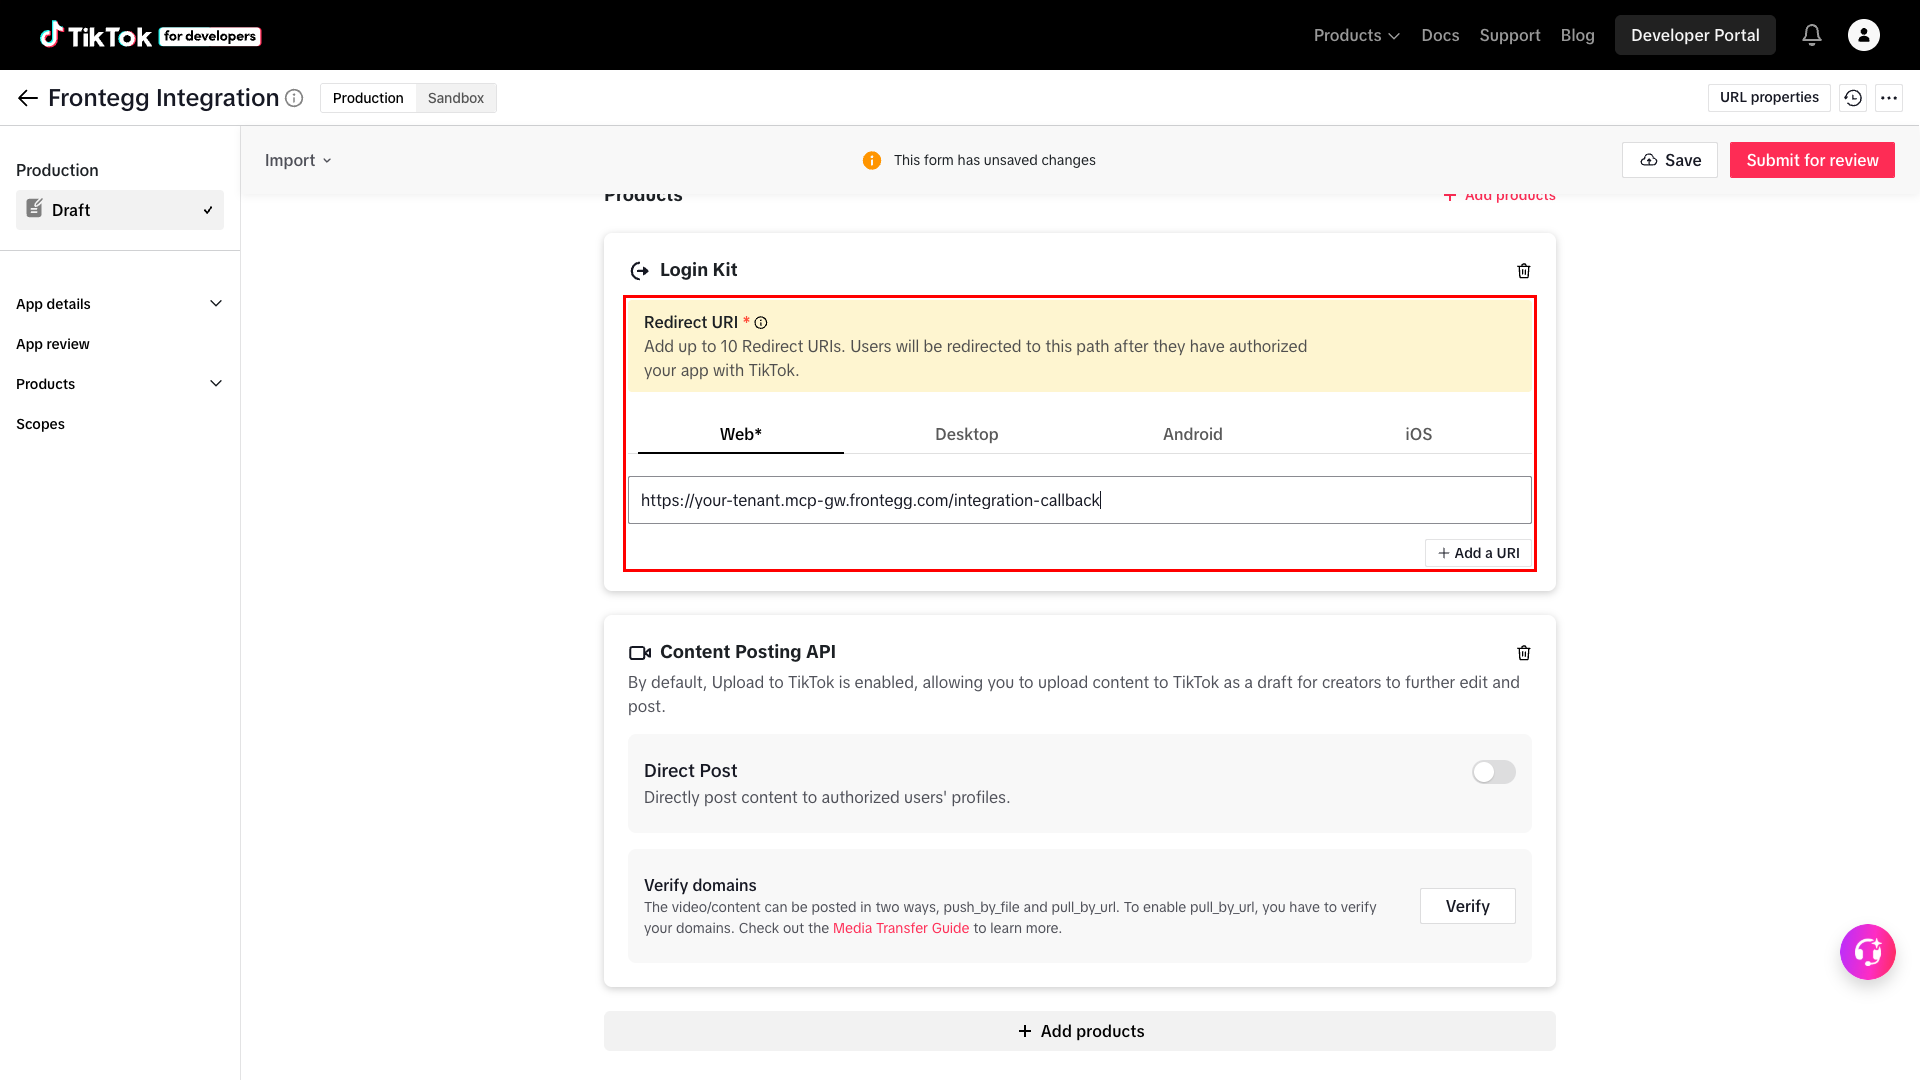
Task: Open the three-dot more options menu
Action: (x=1889, y=98)
